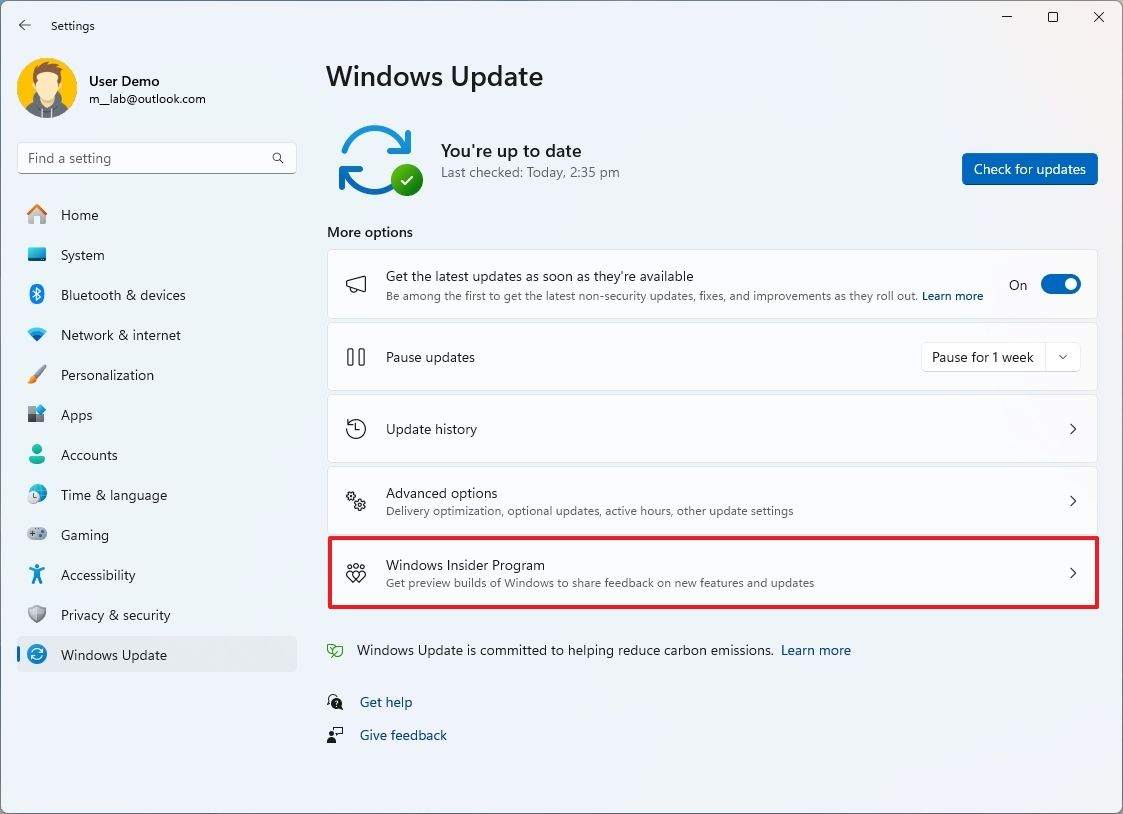1123x814 pixels.
Task: Click the megaphone latest updates icon
Action: pos(356,285)
